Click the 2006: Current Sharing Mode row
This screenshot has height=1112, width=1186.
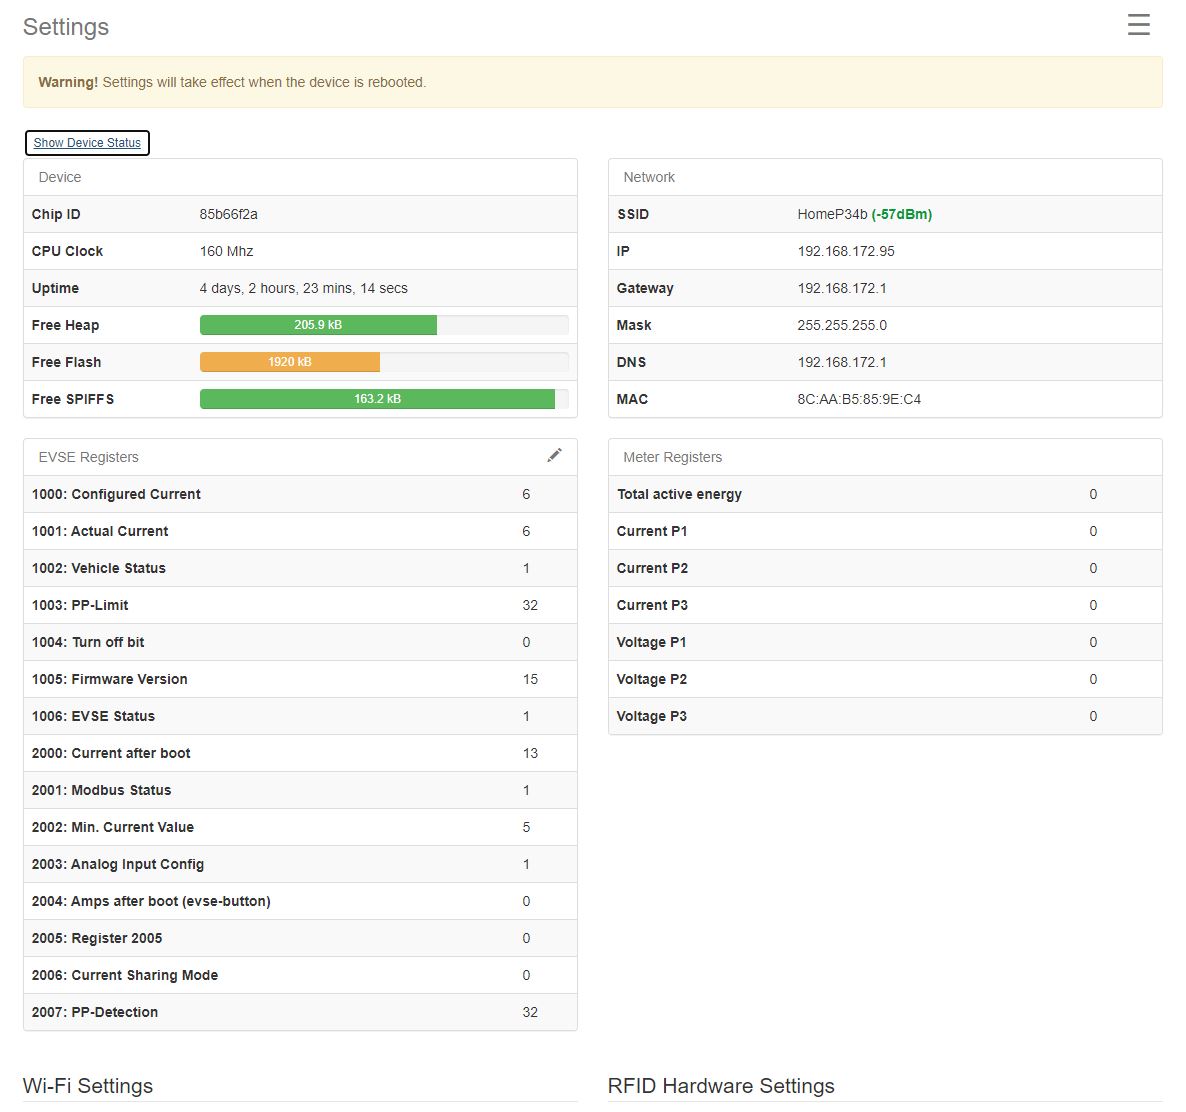[x=300, y=975]
